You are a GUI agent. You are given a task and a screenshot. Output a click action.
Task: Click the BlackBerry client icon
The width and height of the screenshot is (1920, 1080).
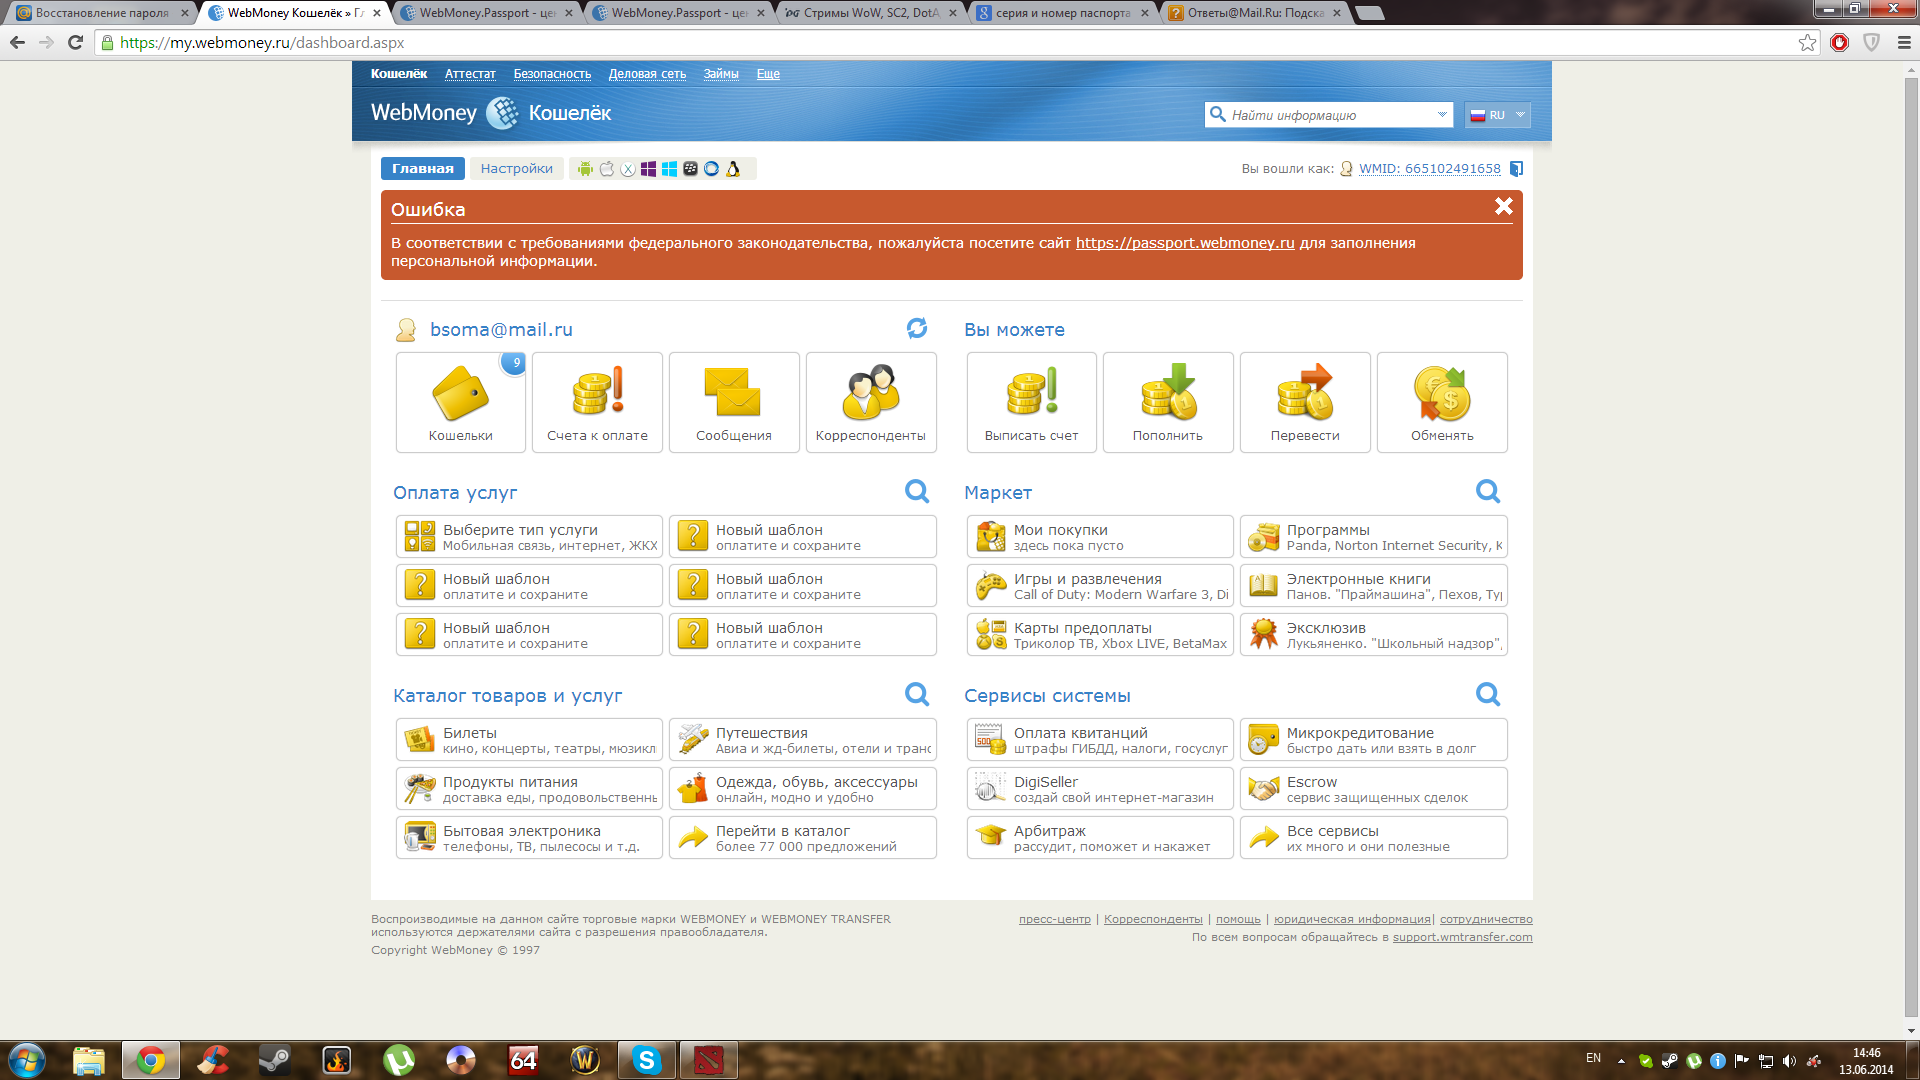(690, 169)
